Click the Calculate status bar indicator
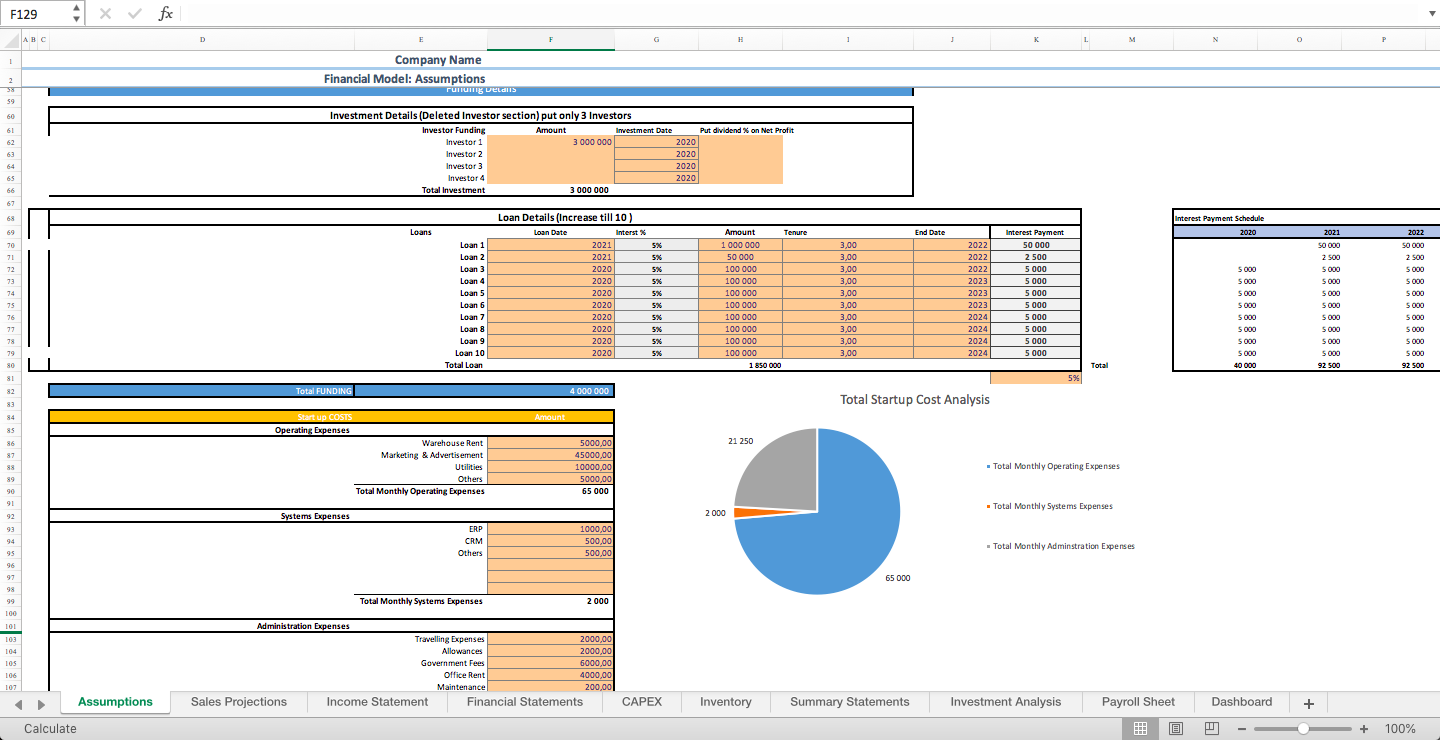Screen dimensions: 1440x740 pos(50,729)
